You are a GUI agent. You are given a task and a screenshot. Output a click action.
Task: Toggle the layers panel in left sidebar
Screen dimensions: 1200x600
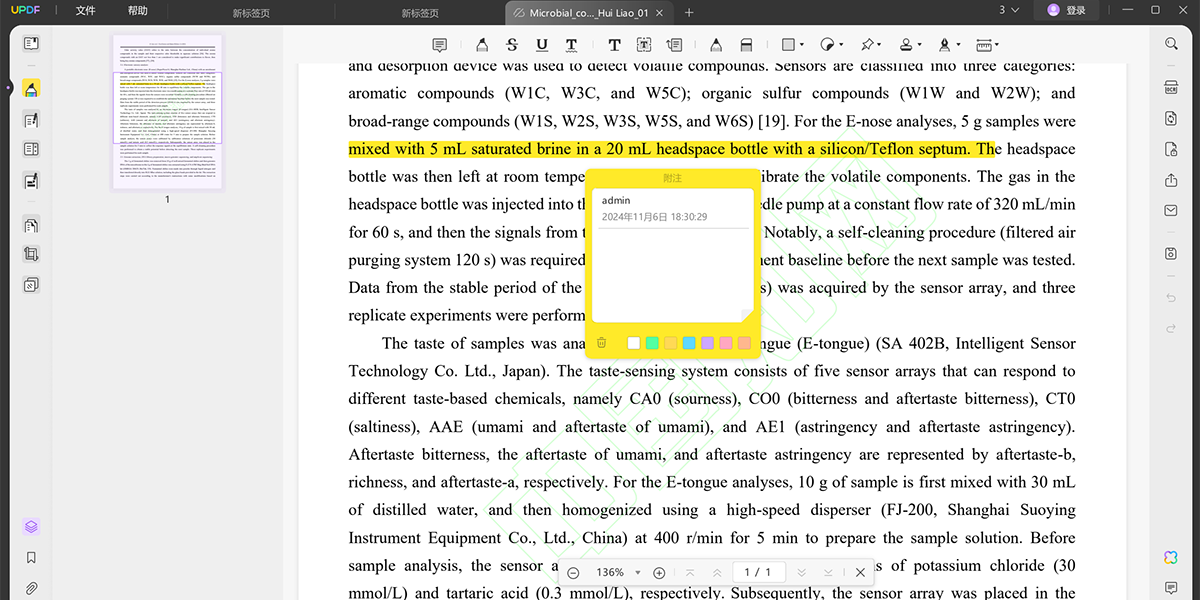pyautogui.click(x=31, y=527)
